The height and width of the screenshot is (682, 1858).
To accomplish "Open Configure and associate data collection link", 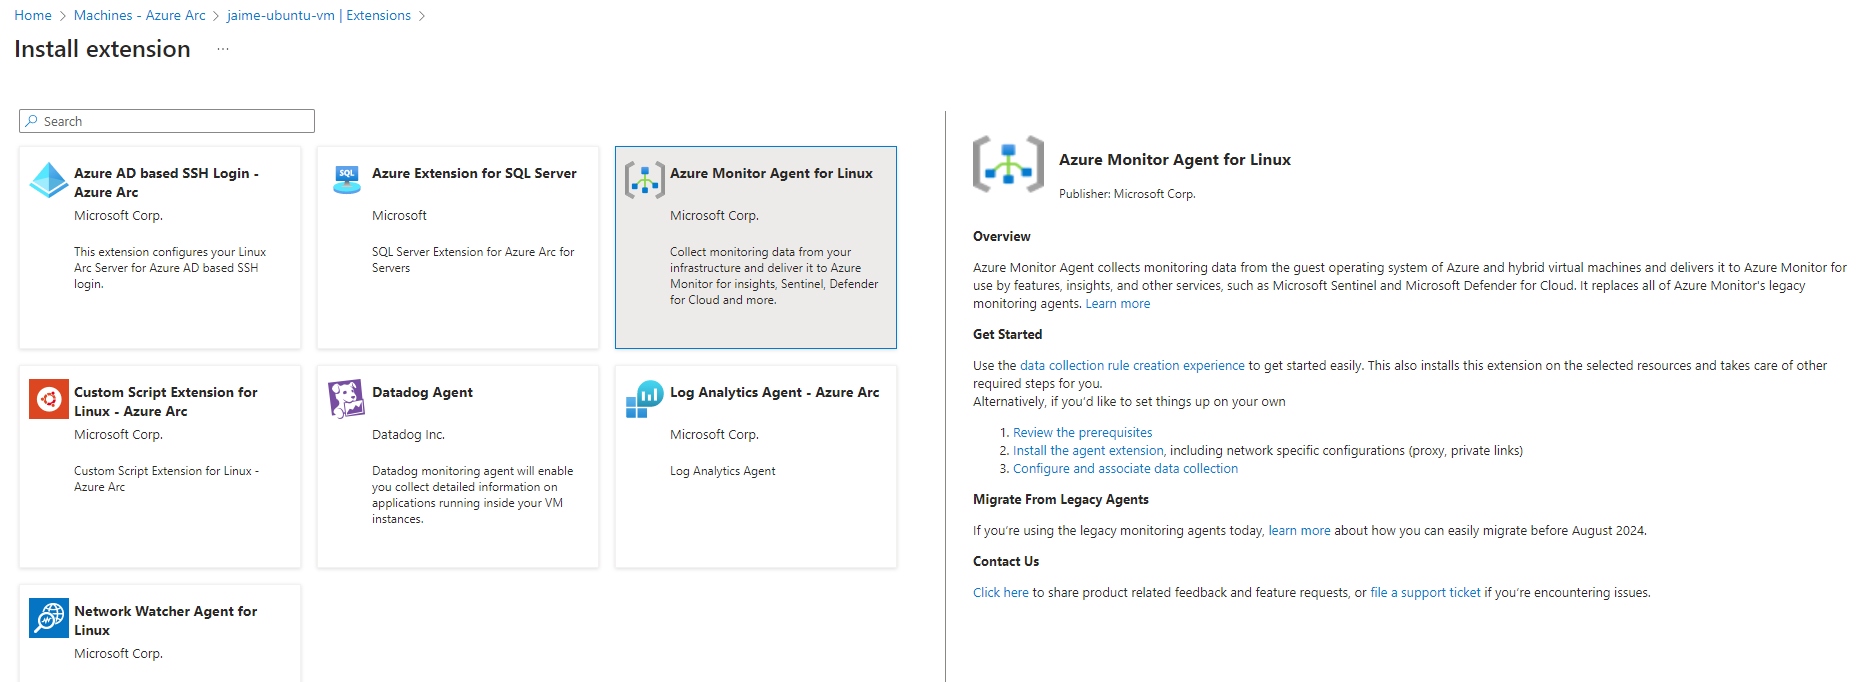I will click(x=1125, y=469).
